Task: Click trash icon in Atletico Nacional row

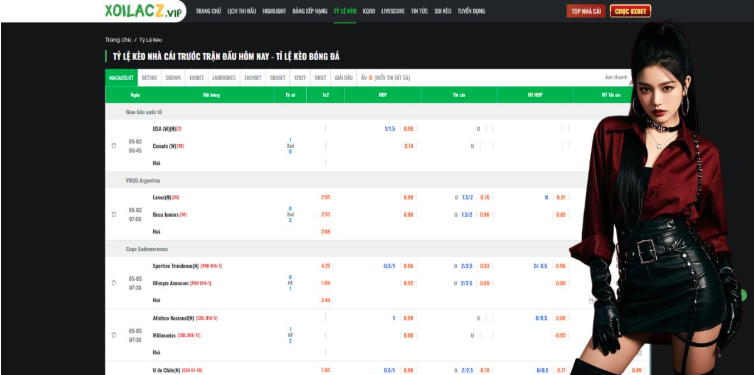Action: coord(114,335)
